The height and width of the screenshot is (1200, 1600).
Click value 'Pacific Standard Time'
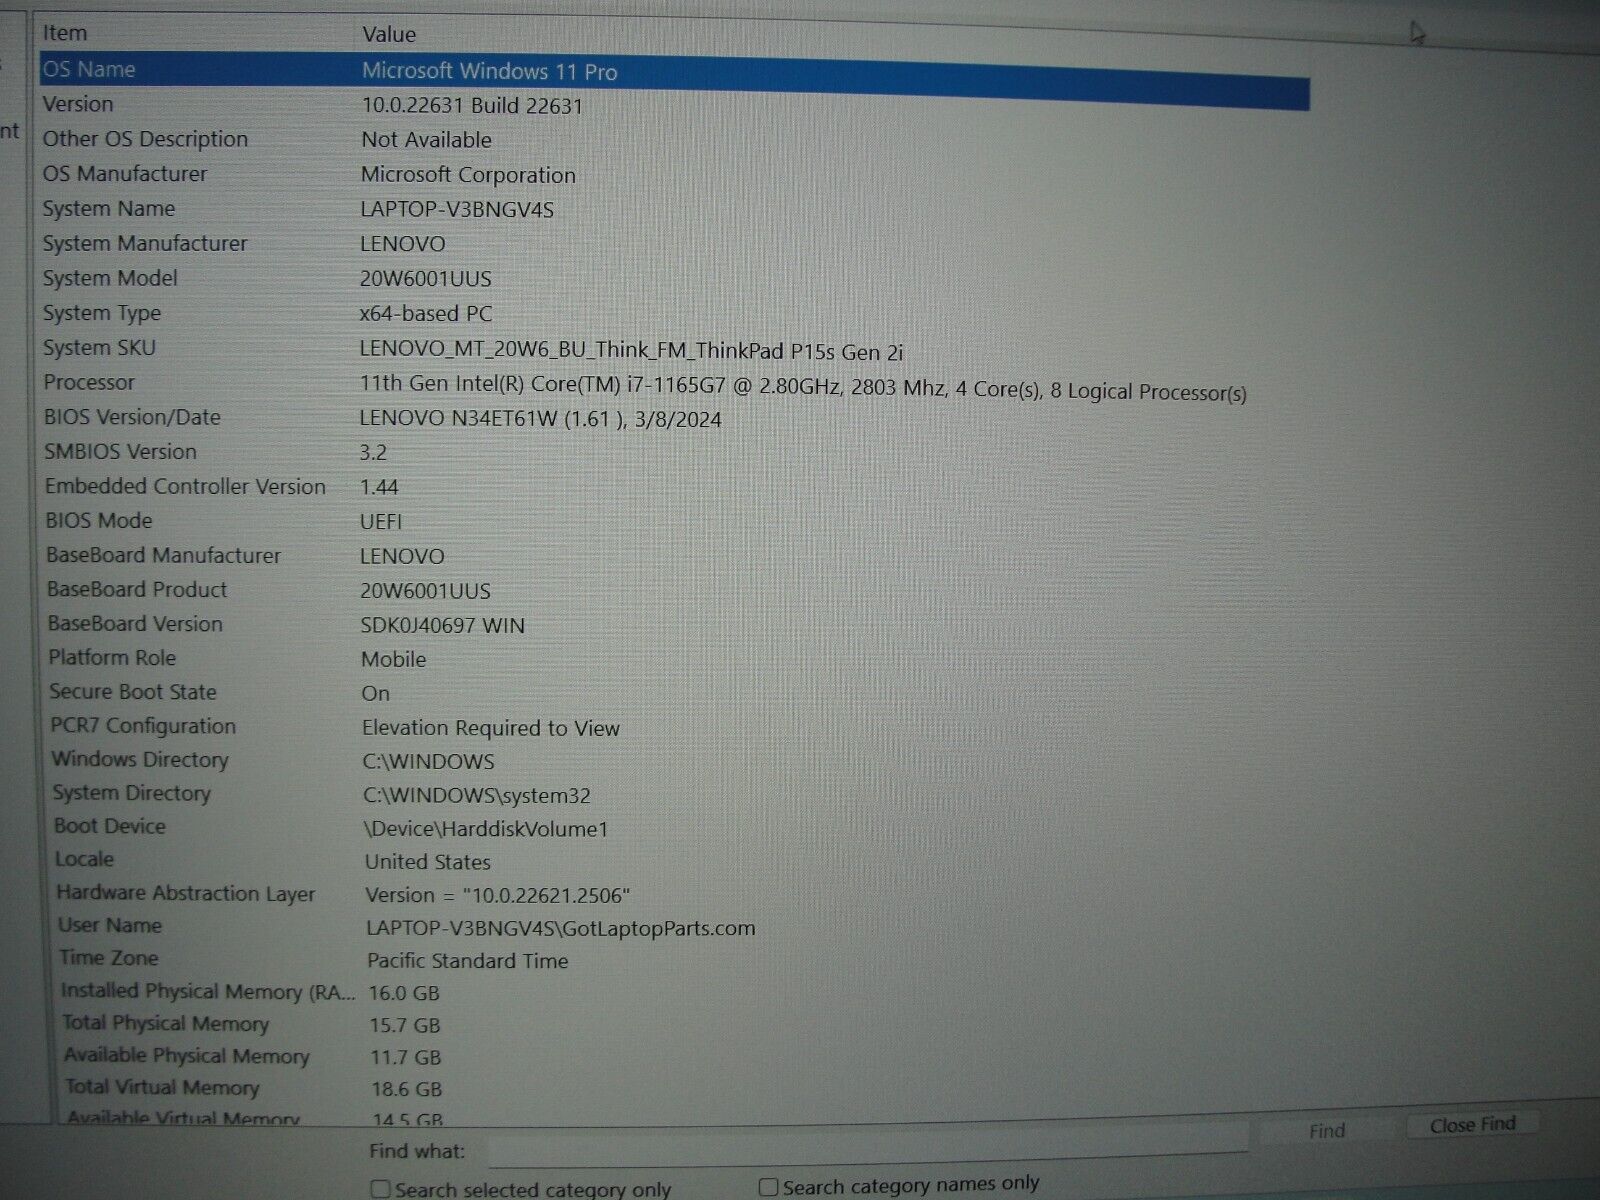click(468, 961)
